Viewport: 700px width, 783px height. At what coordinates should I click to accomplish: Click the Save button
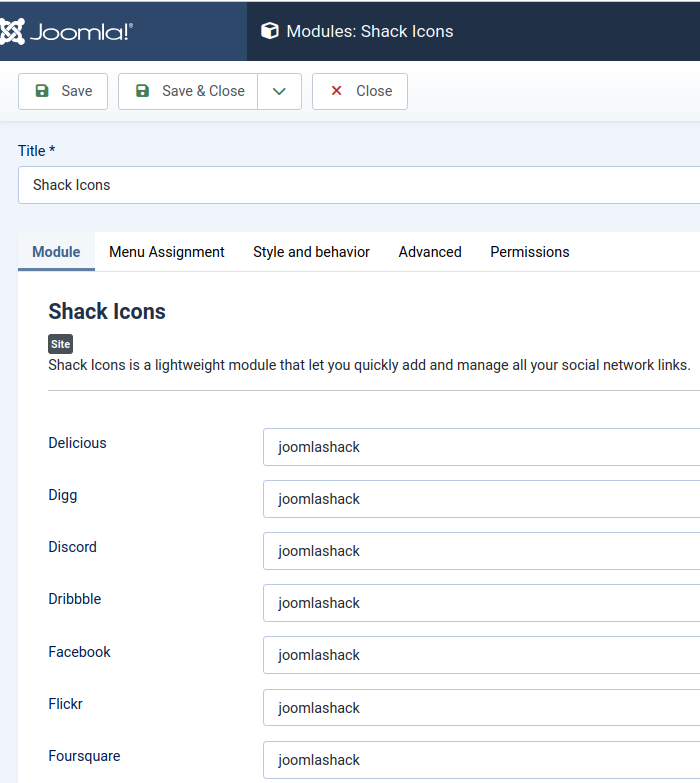point(63,91)
